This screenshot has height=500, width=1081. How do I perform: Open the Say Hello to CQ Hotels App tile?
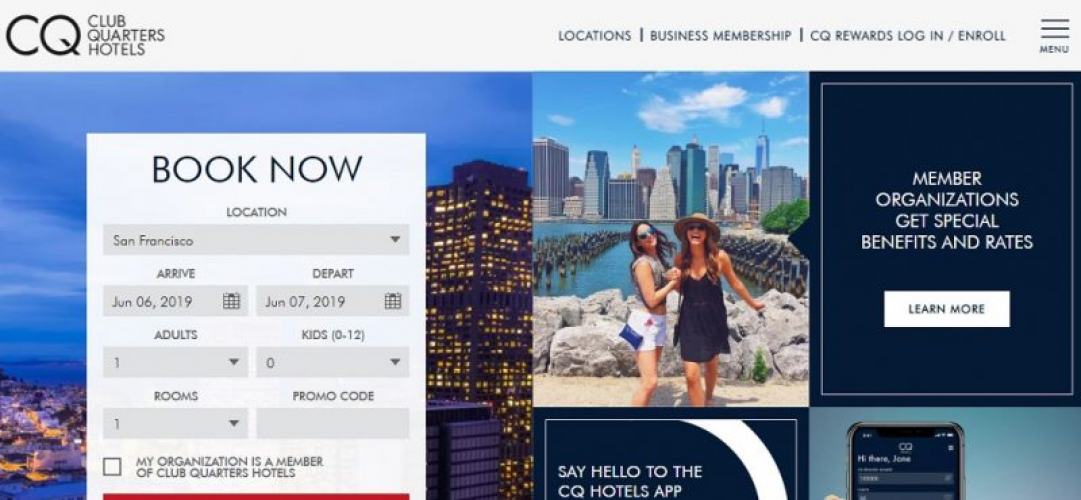pos(671,454)
